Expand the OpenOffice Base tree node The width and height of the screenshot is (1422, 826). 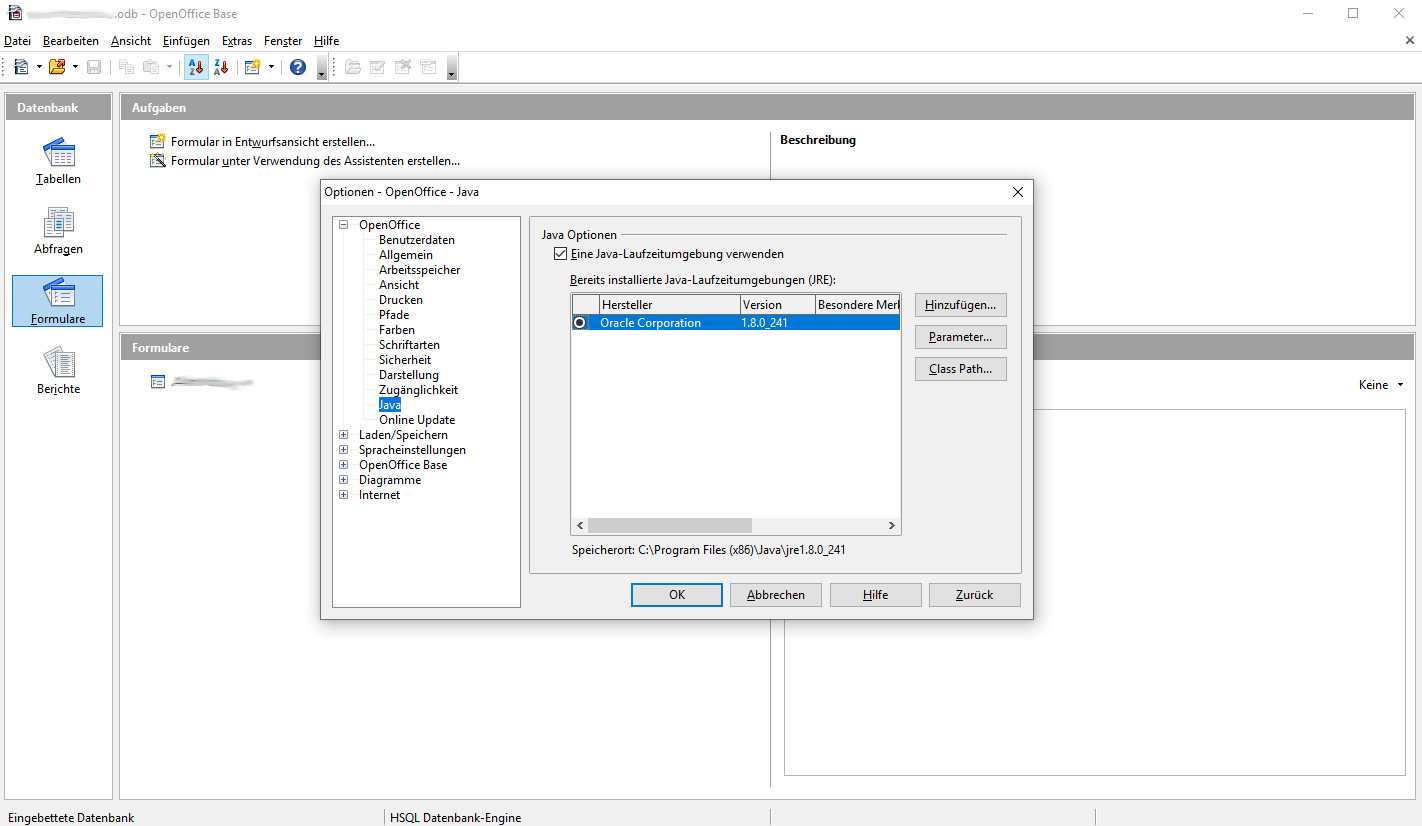click(344, 465)
